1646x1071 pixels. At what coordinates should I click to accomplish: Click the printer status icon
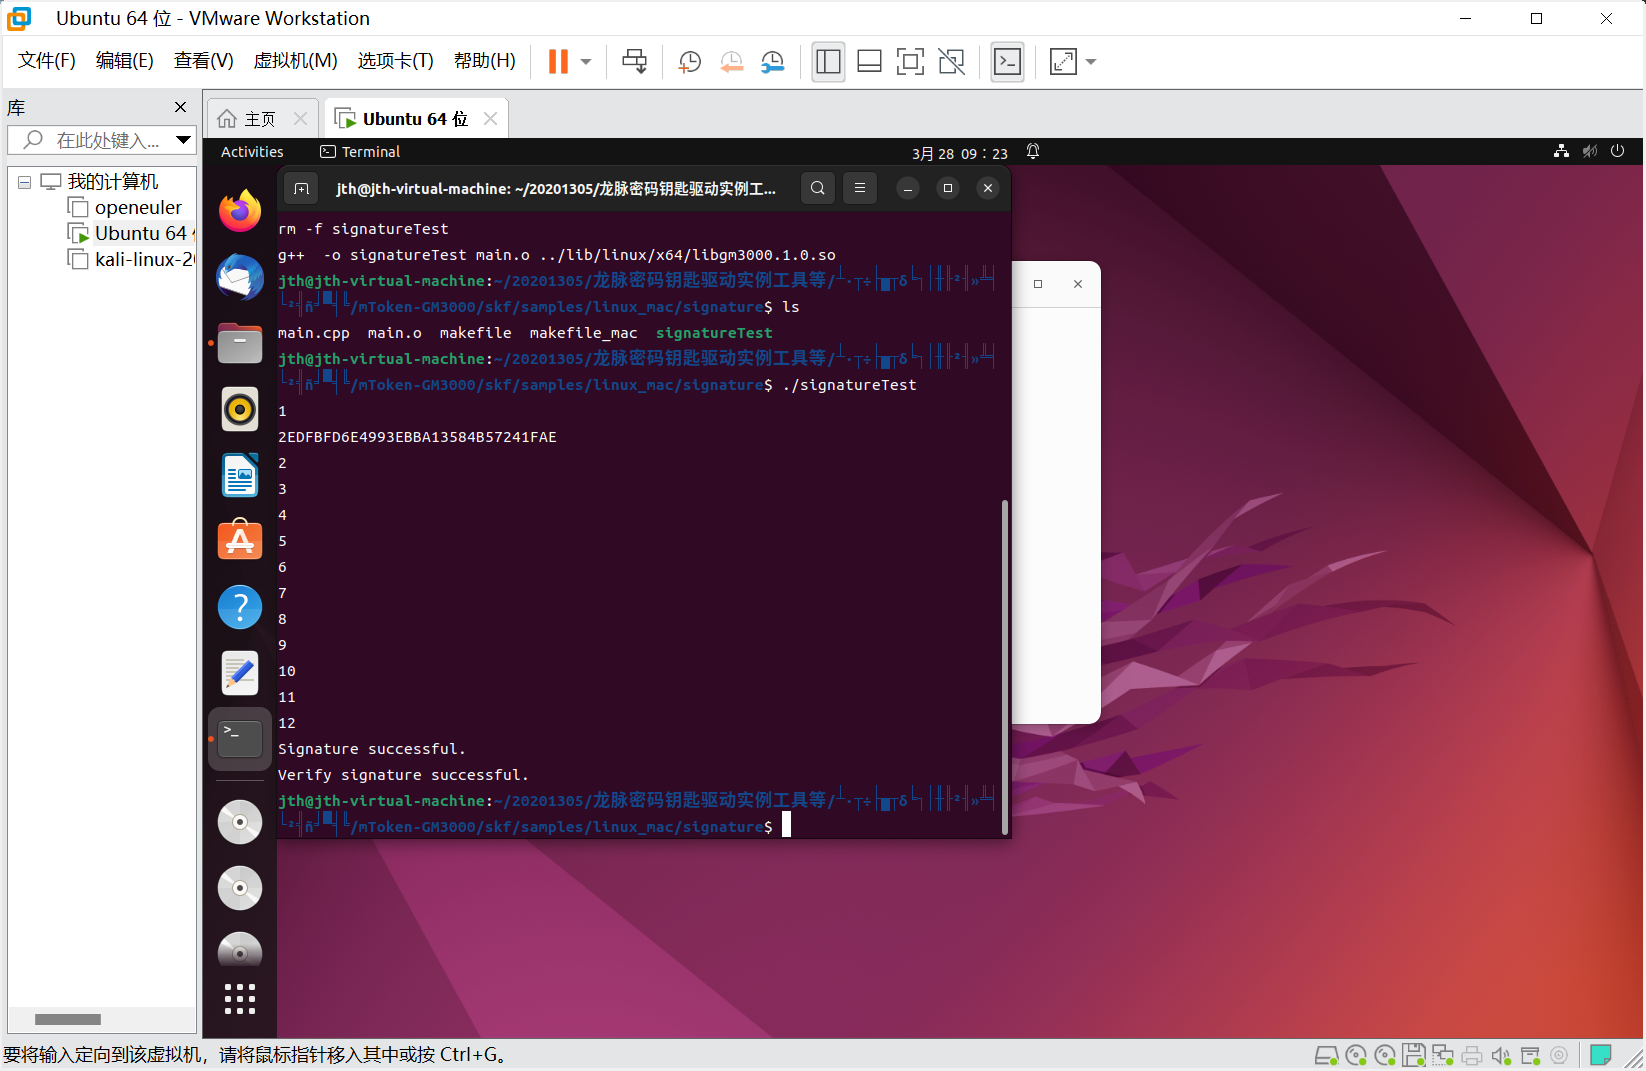(x=1472, y=1055)
